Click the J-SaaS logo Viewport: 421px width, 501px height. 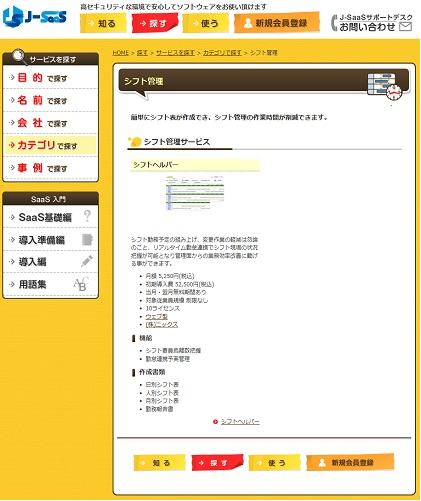click(35, 17)
